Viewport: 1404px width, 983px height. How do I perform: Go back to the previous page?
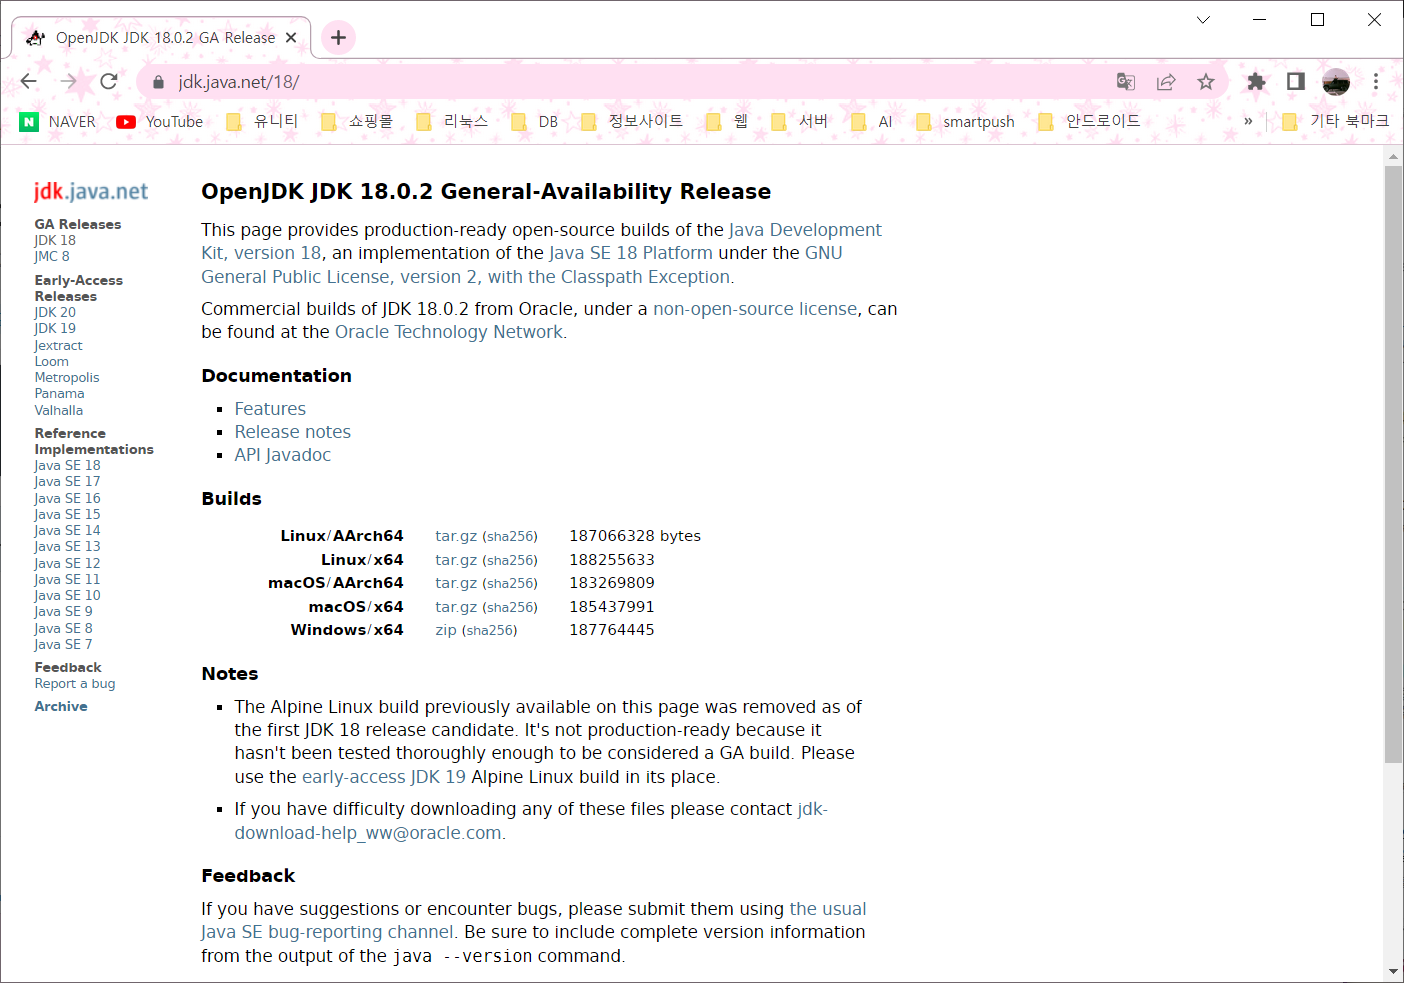coord(28,82)
